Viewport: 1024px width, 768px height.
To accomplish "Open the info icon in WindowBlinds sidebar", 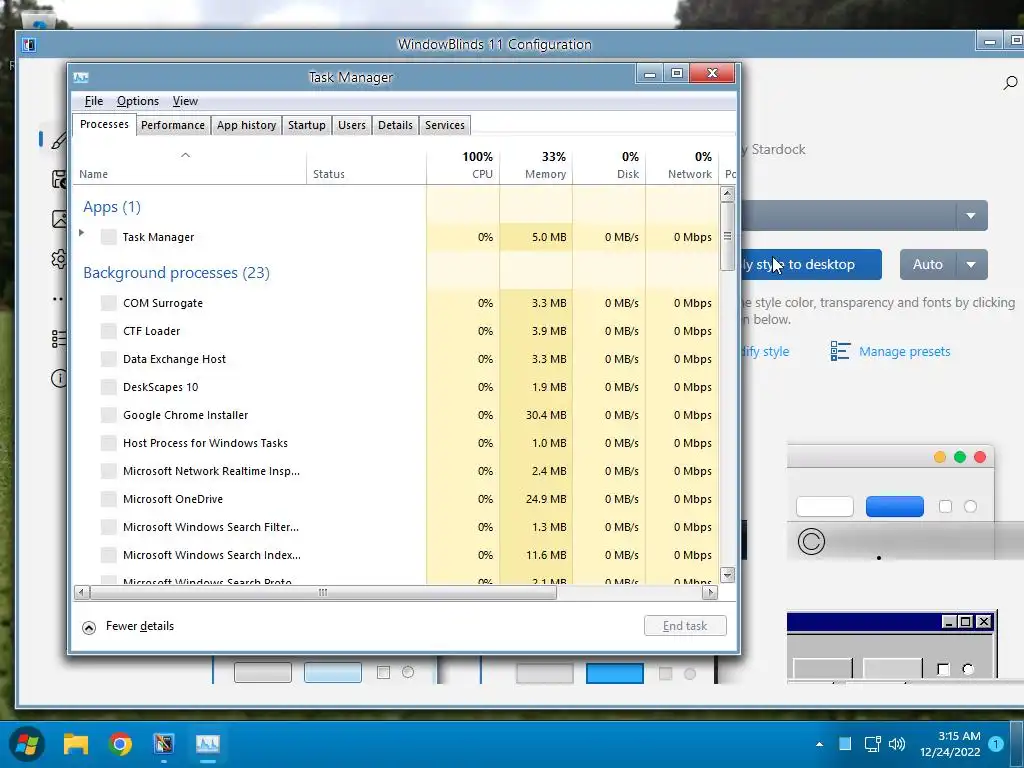I will point(59,378).
